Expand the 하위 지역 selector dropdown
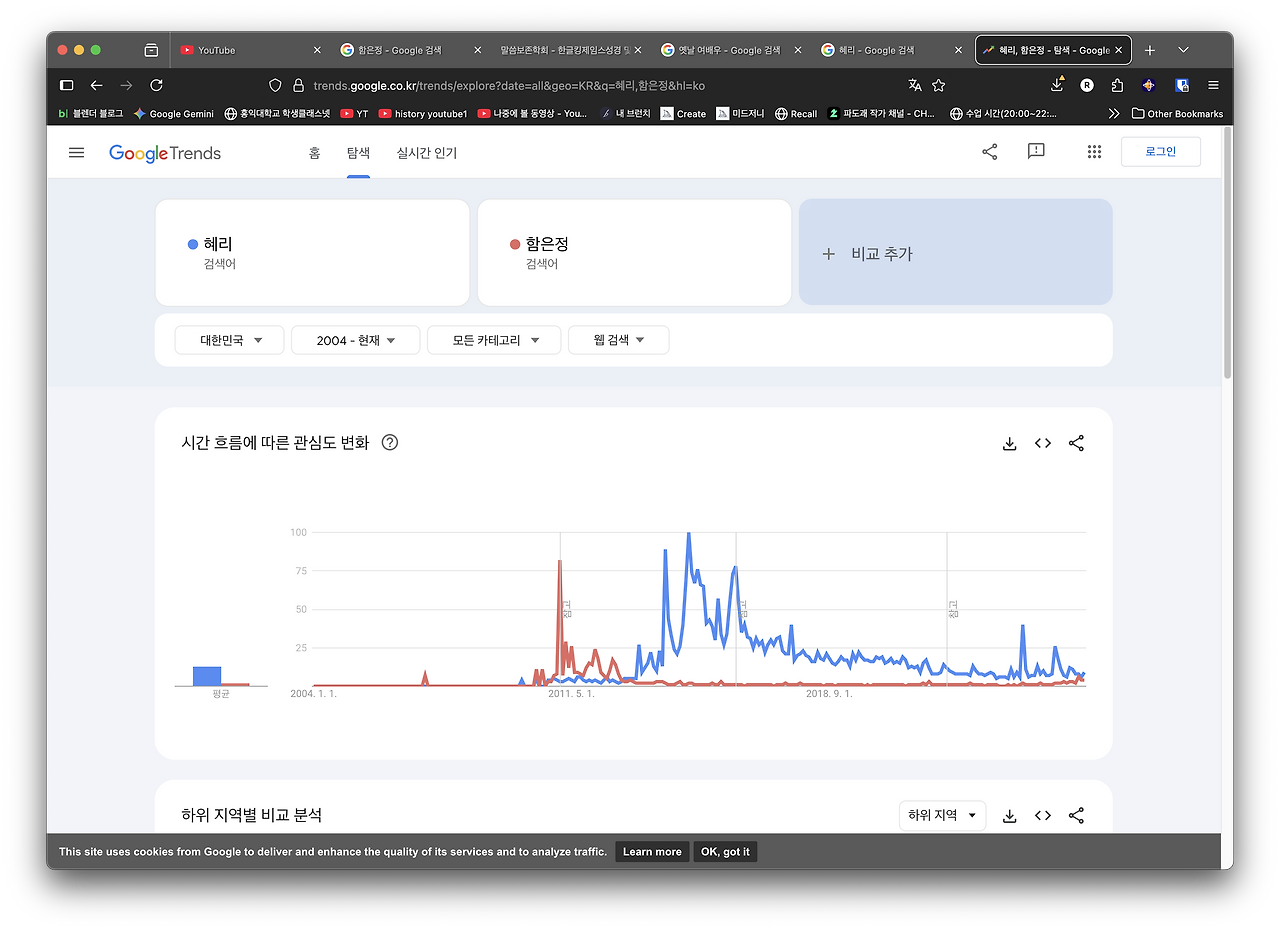 (941, 815)
